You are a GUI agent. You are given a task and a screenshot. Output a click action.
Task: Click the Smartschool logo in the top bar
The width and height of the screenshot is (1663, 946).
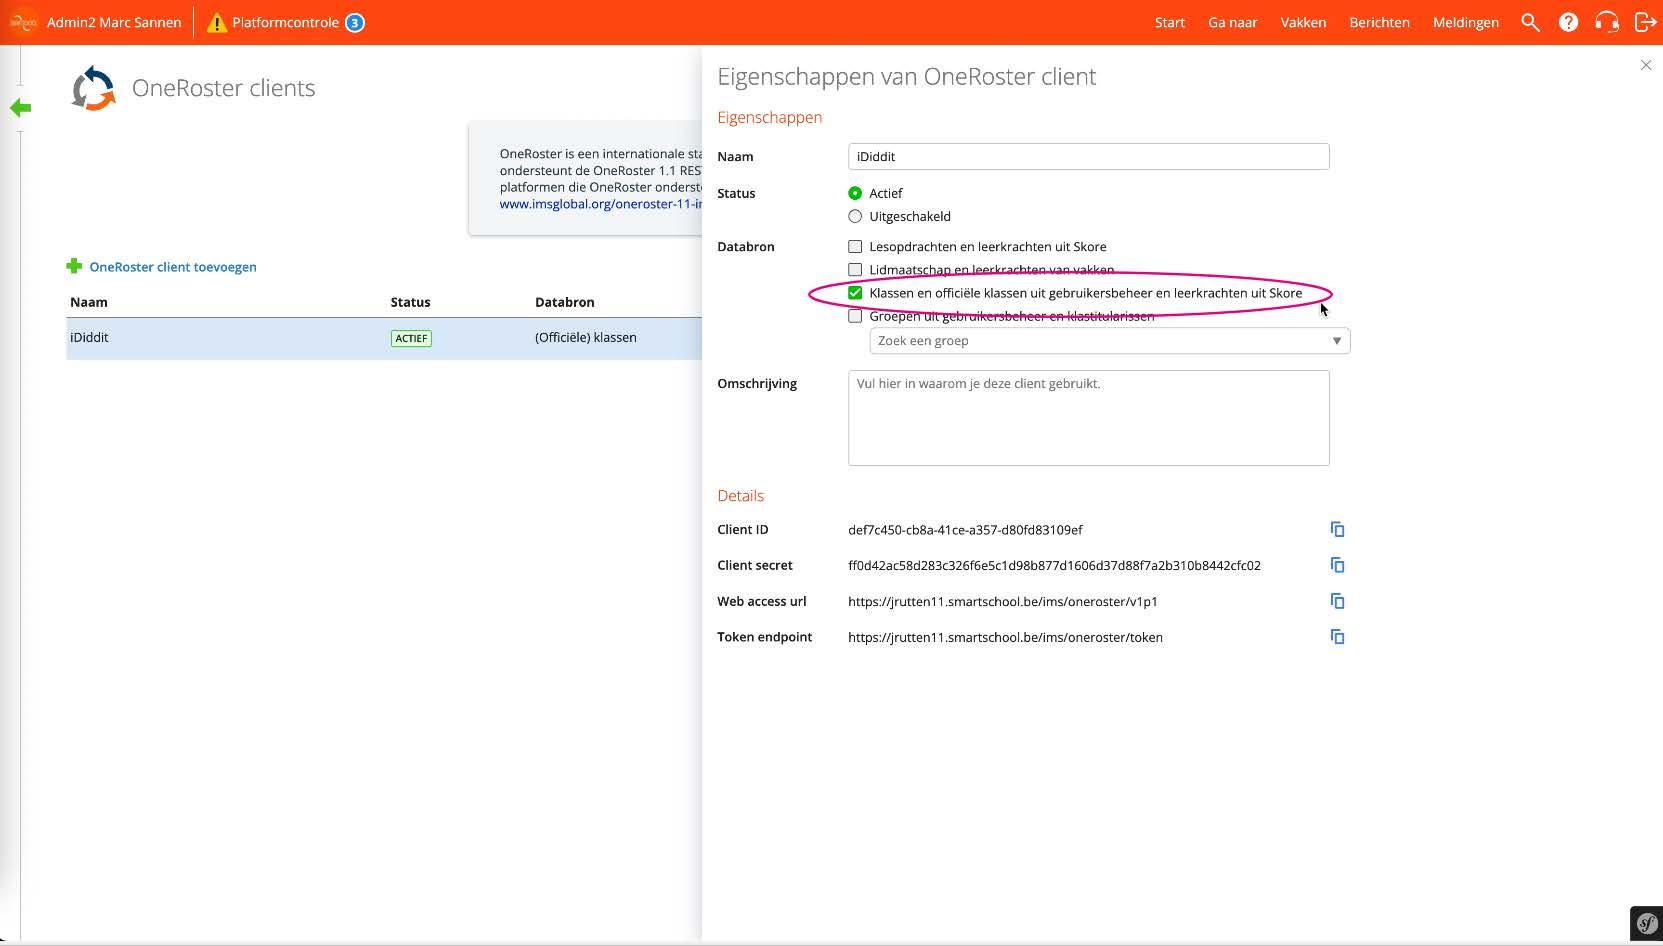tap(23, 22)
